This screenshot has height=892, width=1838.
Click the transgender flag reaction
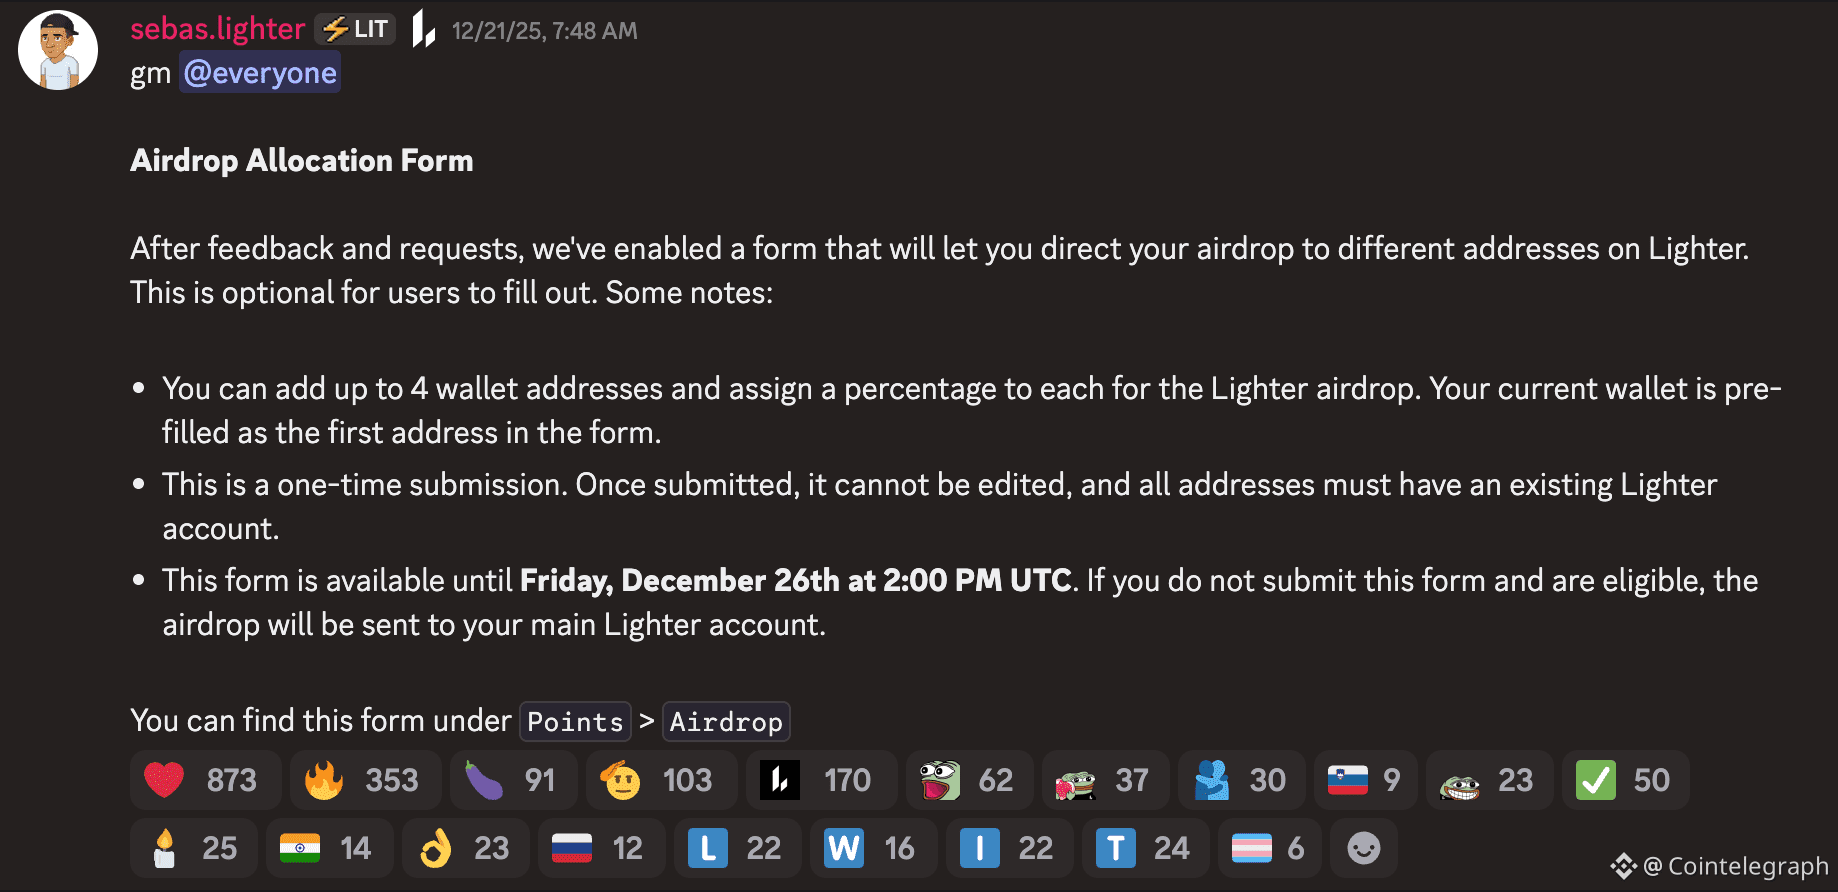click(1268, 847)
